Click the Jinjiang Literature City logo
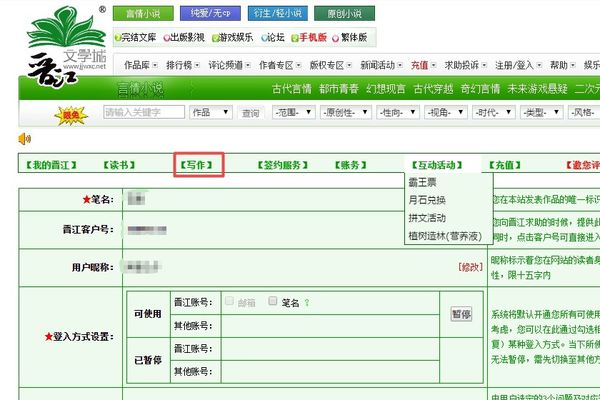600x400 pixels. click(x=67, y=46)
